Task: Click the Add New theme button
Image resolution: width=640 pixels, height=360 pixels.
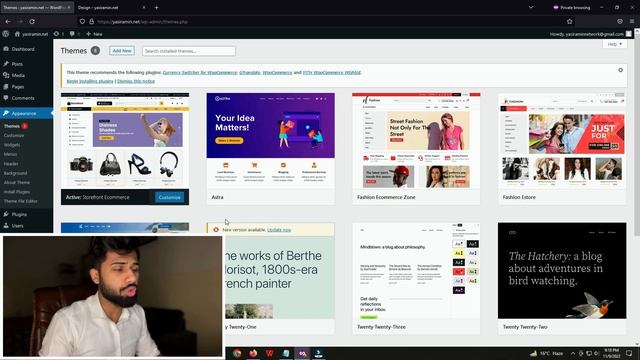Action: click(122, 51)
